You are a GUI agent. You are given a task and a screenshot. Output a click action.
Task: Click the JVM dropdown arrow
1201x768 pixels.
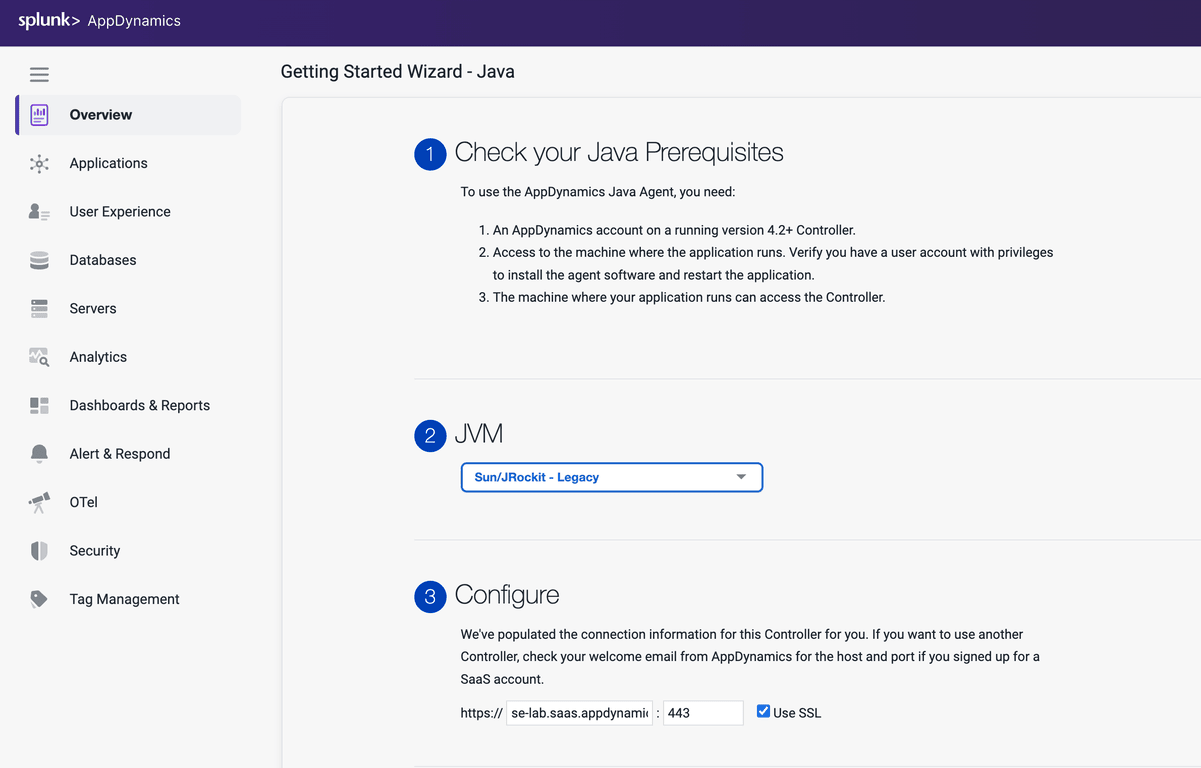point(741,477)
